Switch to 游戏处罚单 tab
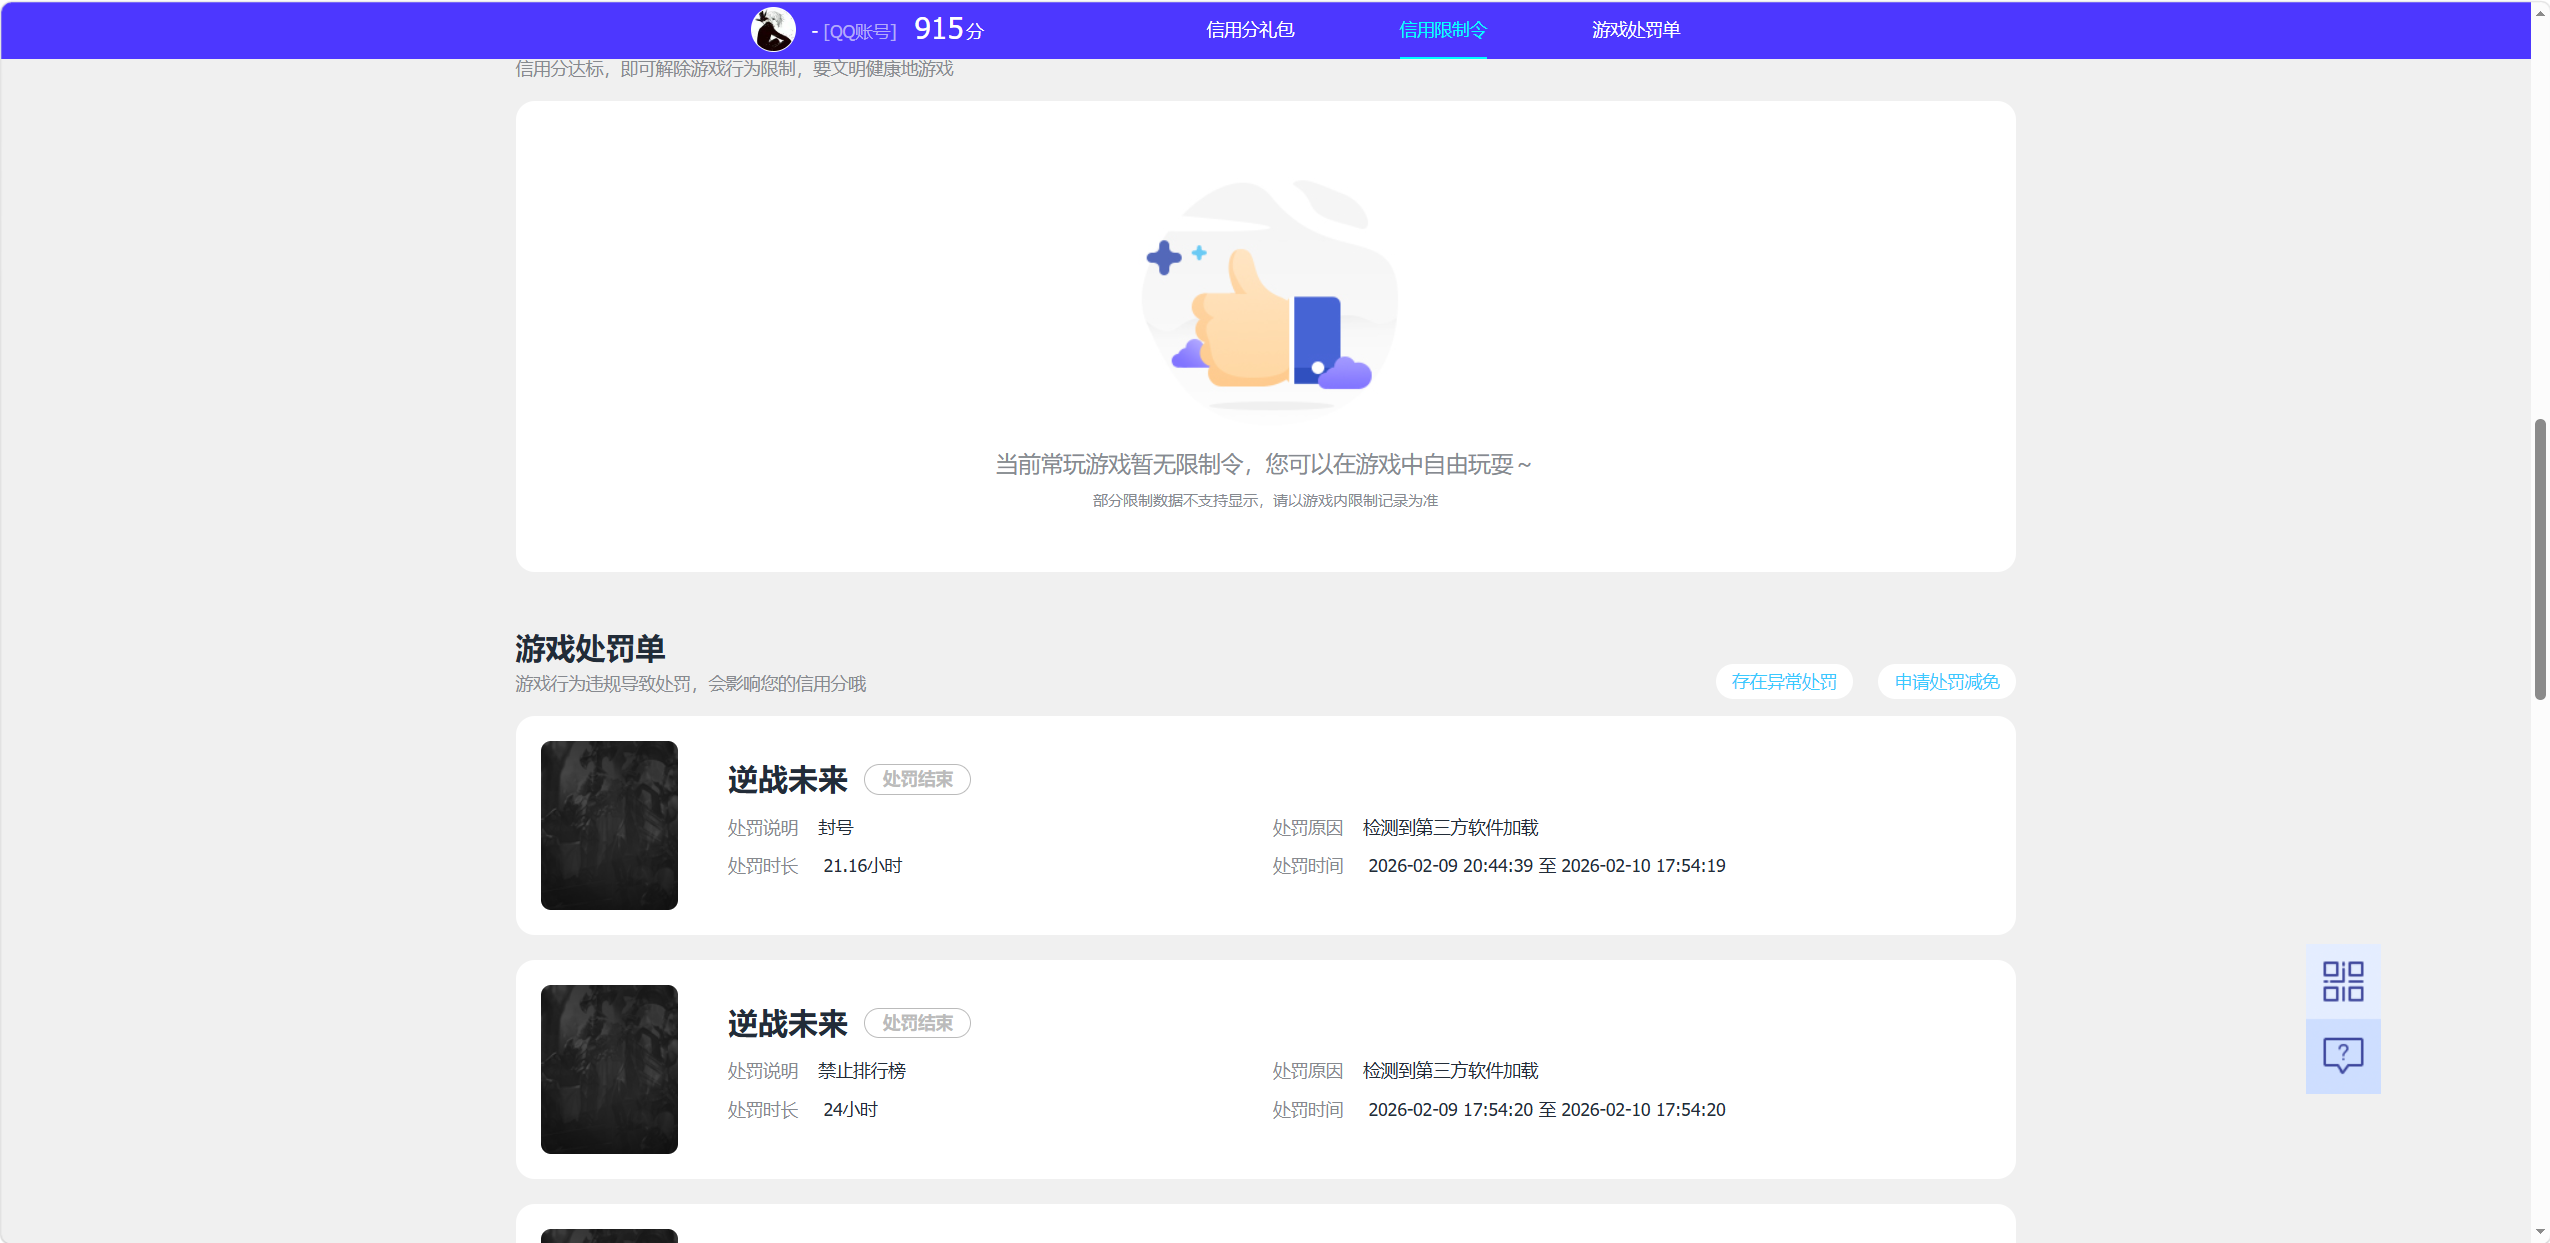Image resolution: width=2550 pixels, height=1243 pixels. coord(1636,30)
